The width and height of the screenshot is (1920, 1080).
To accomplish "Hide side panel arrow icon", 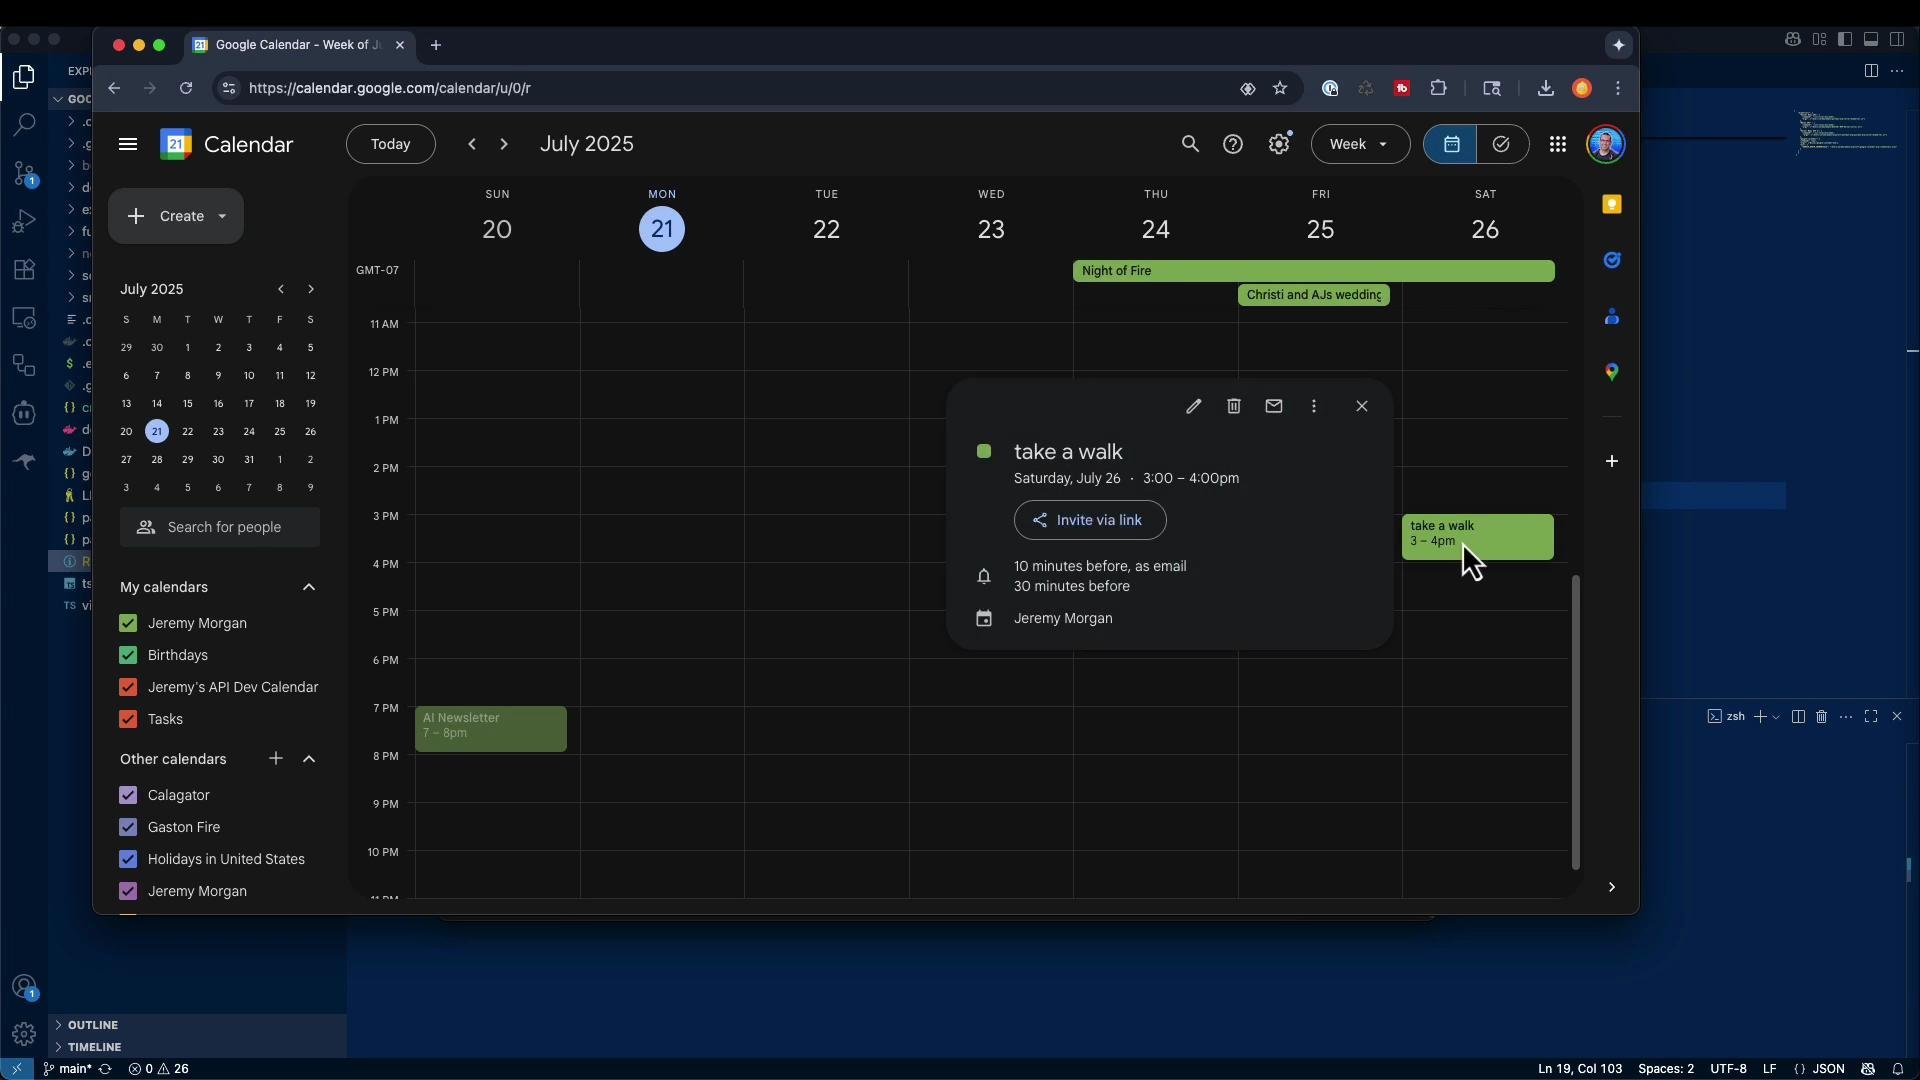I will pos(1612,887).
